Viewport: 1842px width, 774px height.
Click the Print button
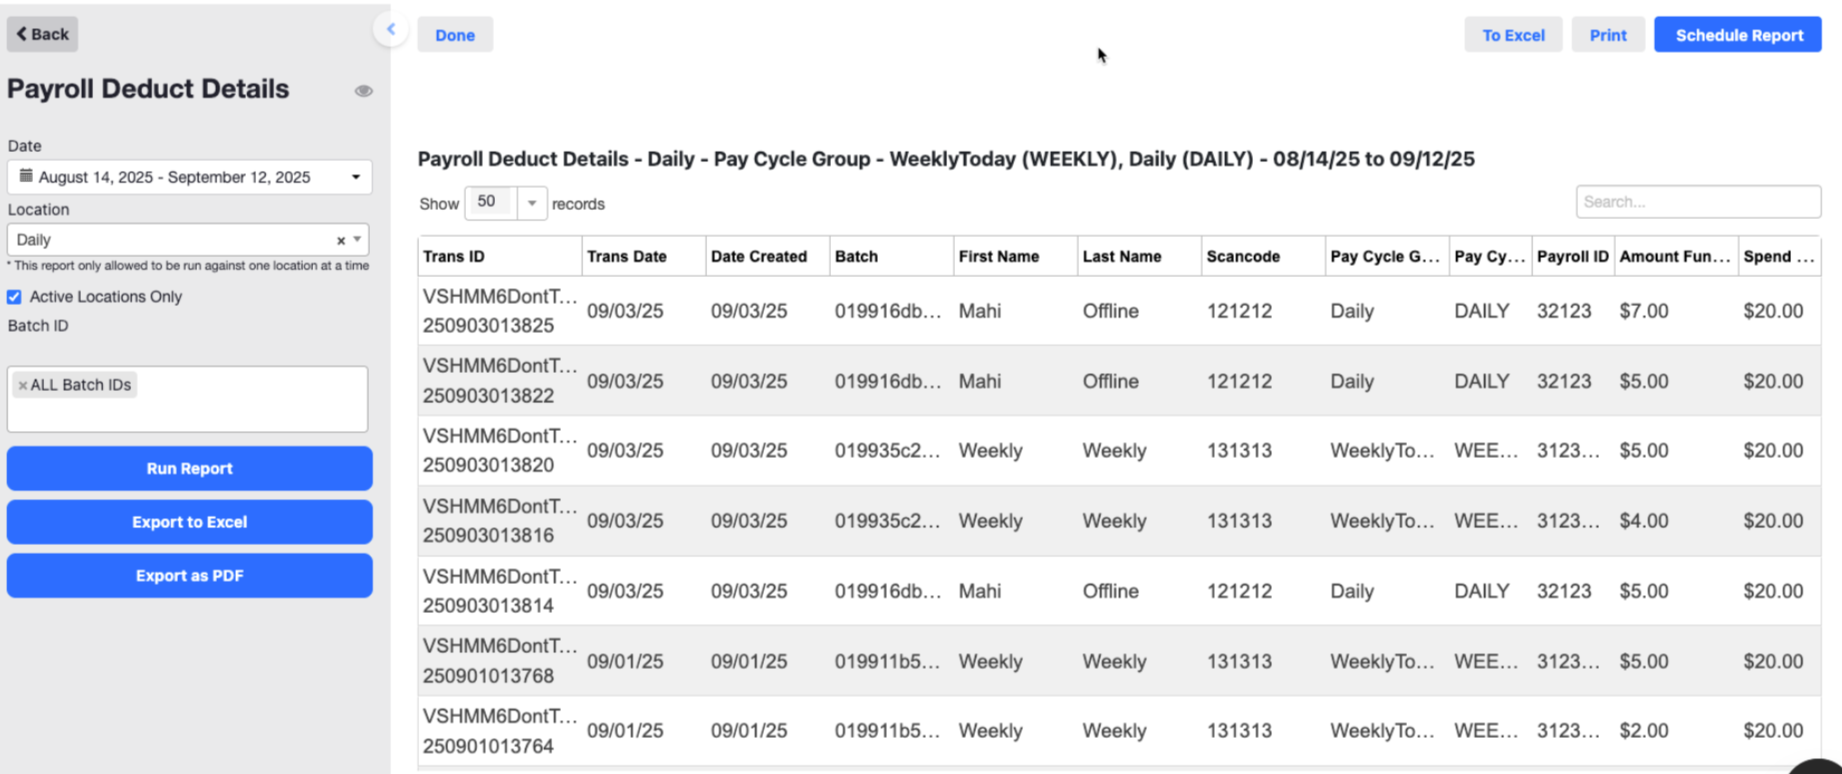[x=1608, y=35]
